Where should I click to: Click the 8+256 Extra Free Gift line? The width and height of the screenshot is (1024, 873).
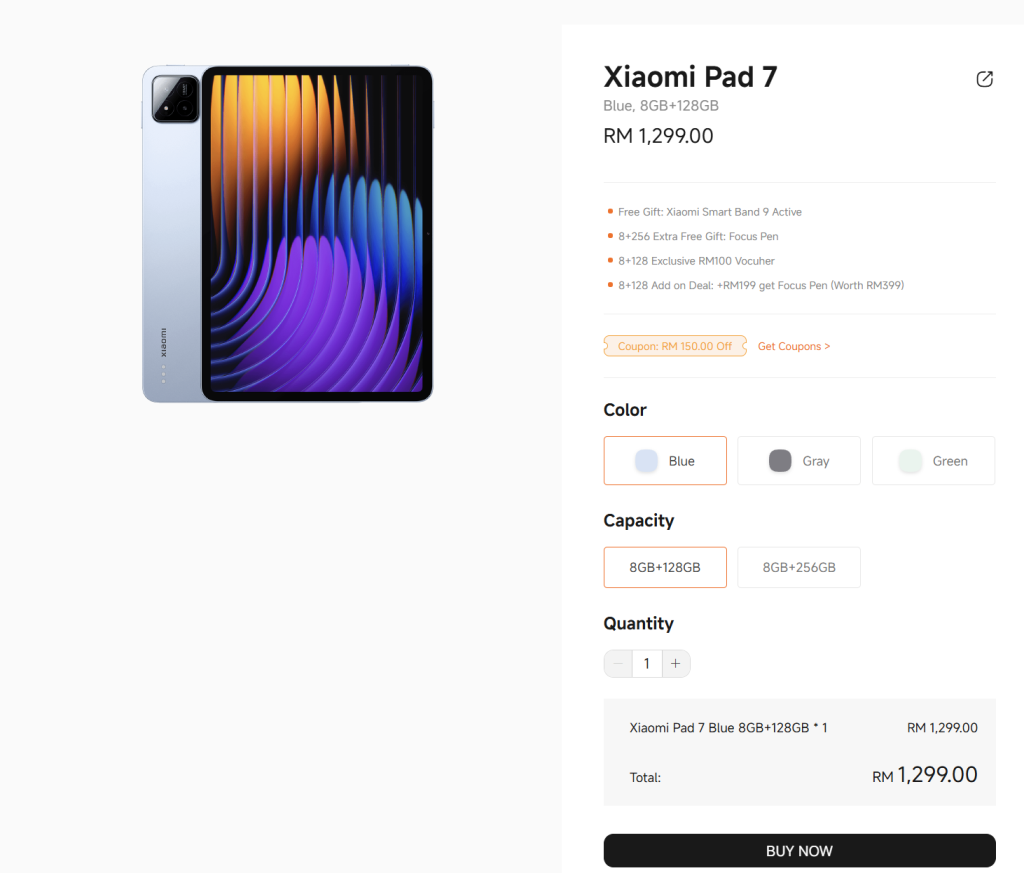[x=698, y=237]
